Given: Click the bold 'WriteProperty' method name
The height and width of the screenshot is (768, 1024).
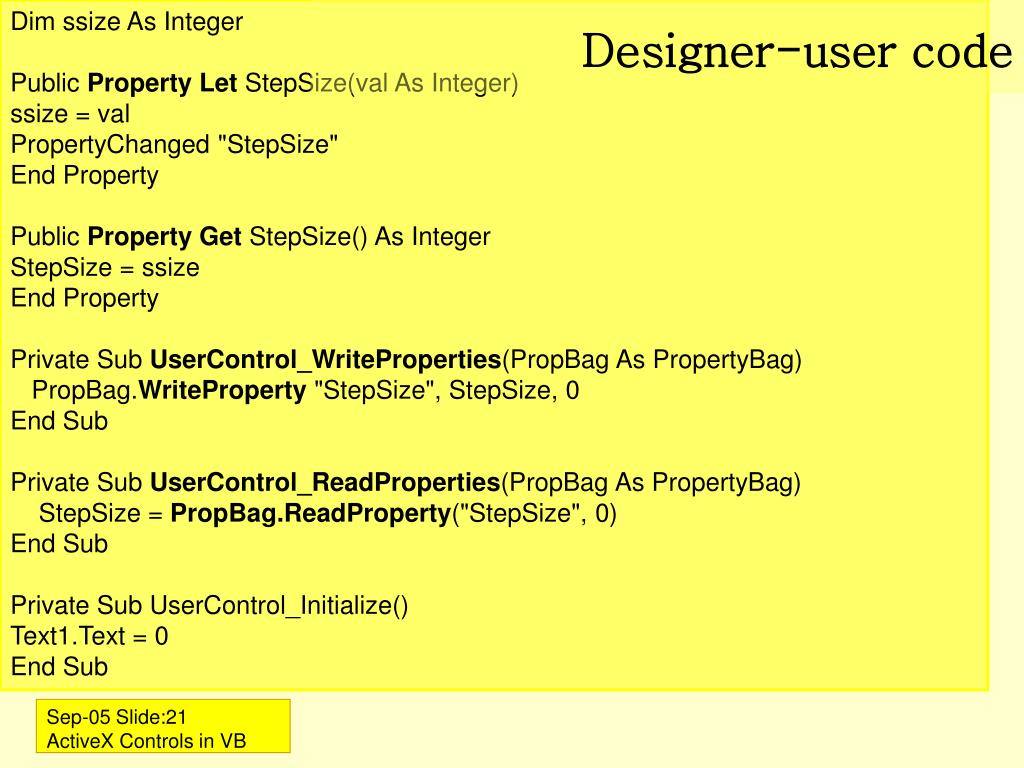Looking at the screenshot, I should tap(222, 391).
